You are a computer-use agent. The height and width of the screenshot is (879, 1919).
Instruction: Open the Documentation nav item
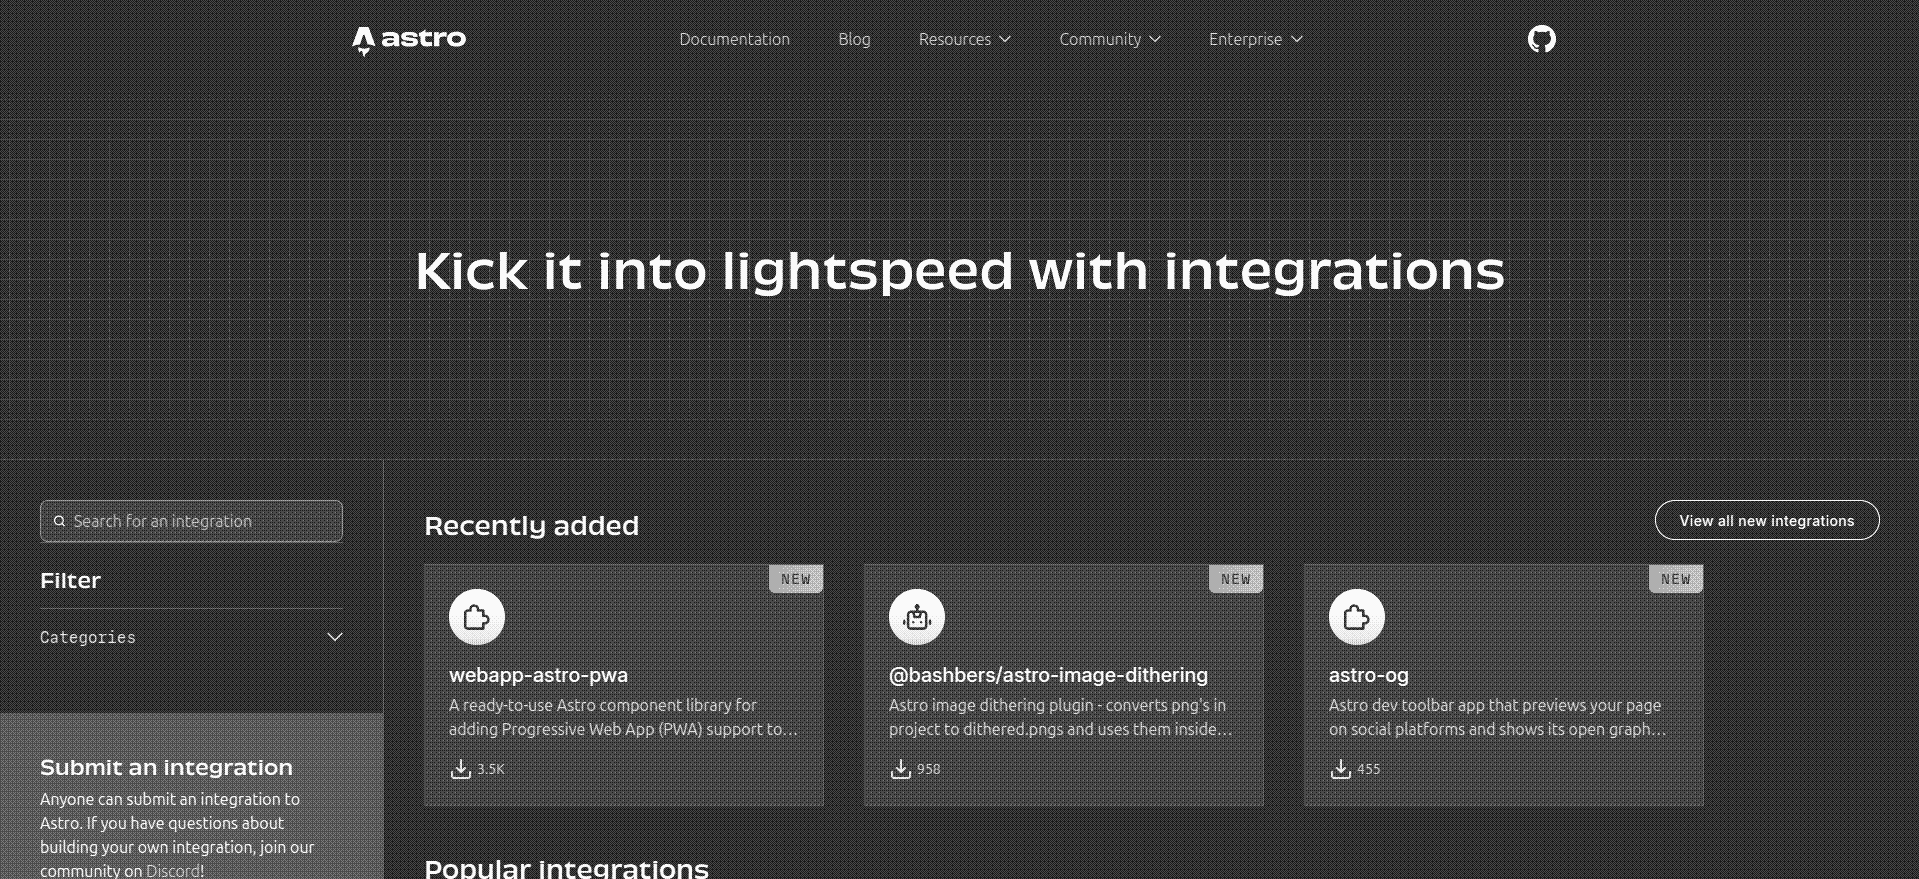(735, 39)
